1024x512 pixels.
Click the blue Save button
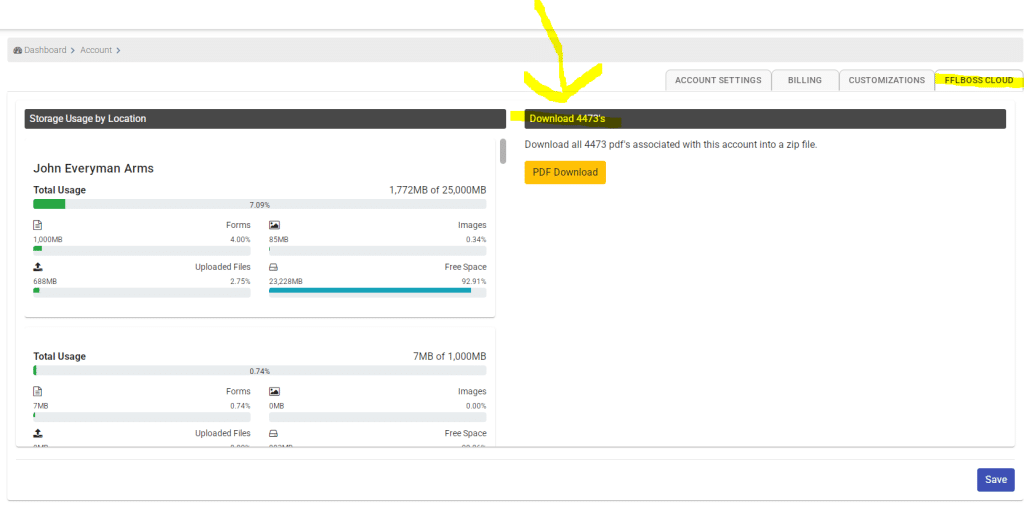click(x=995, y=479)
